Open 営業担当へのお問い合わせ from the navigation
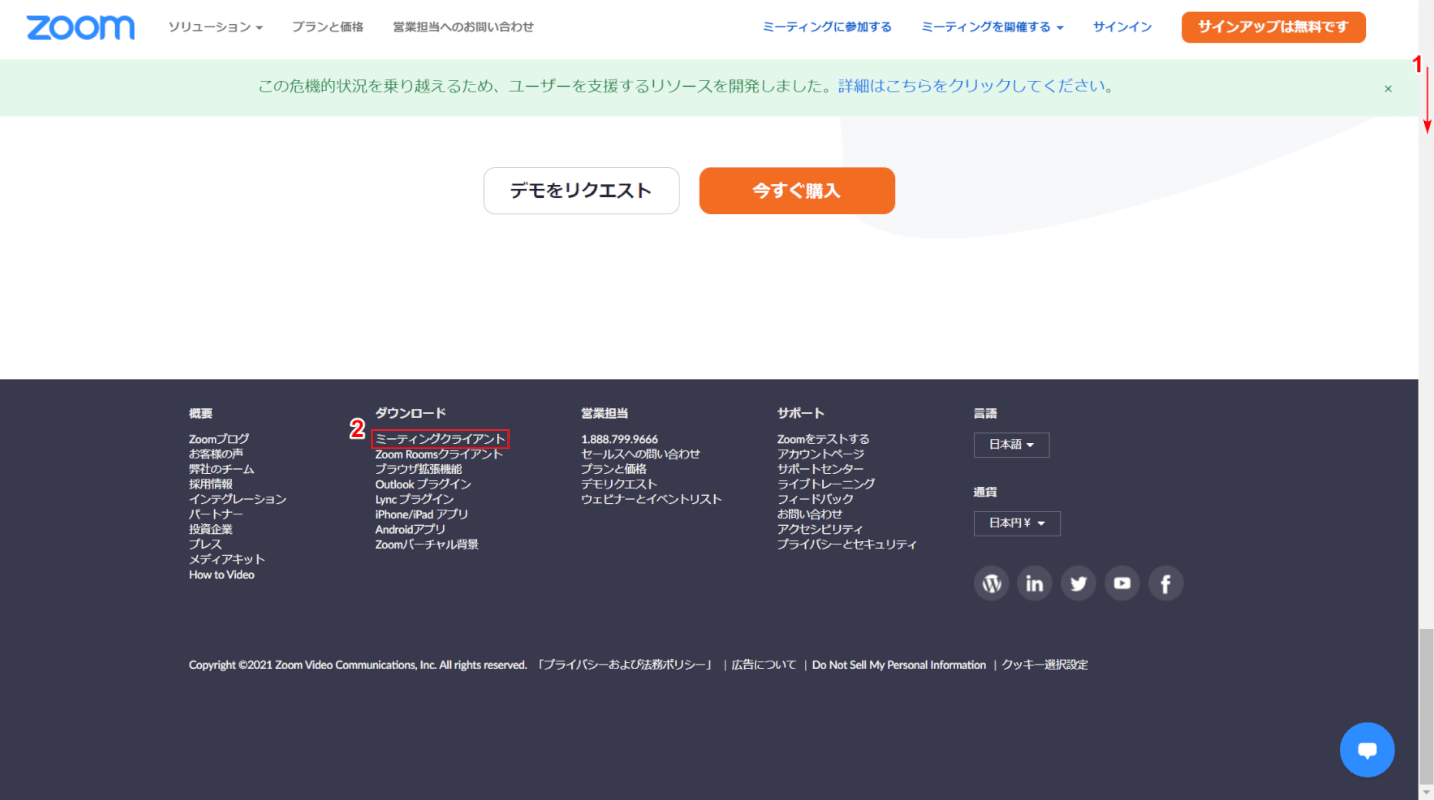This screenshot has height=800, width=1434. 463,27
